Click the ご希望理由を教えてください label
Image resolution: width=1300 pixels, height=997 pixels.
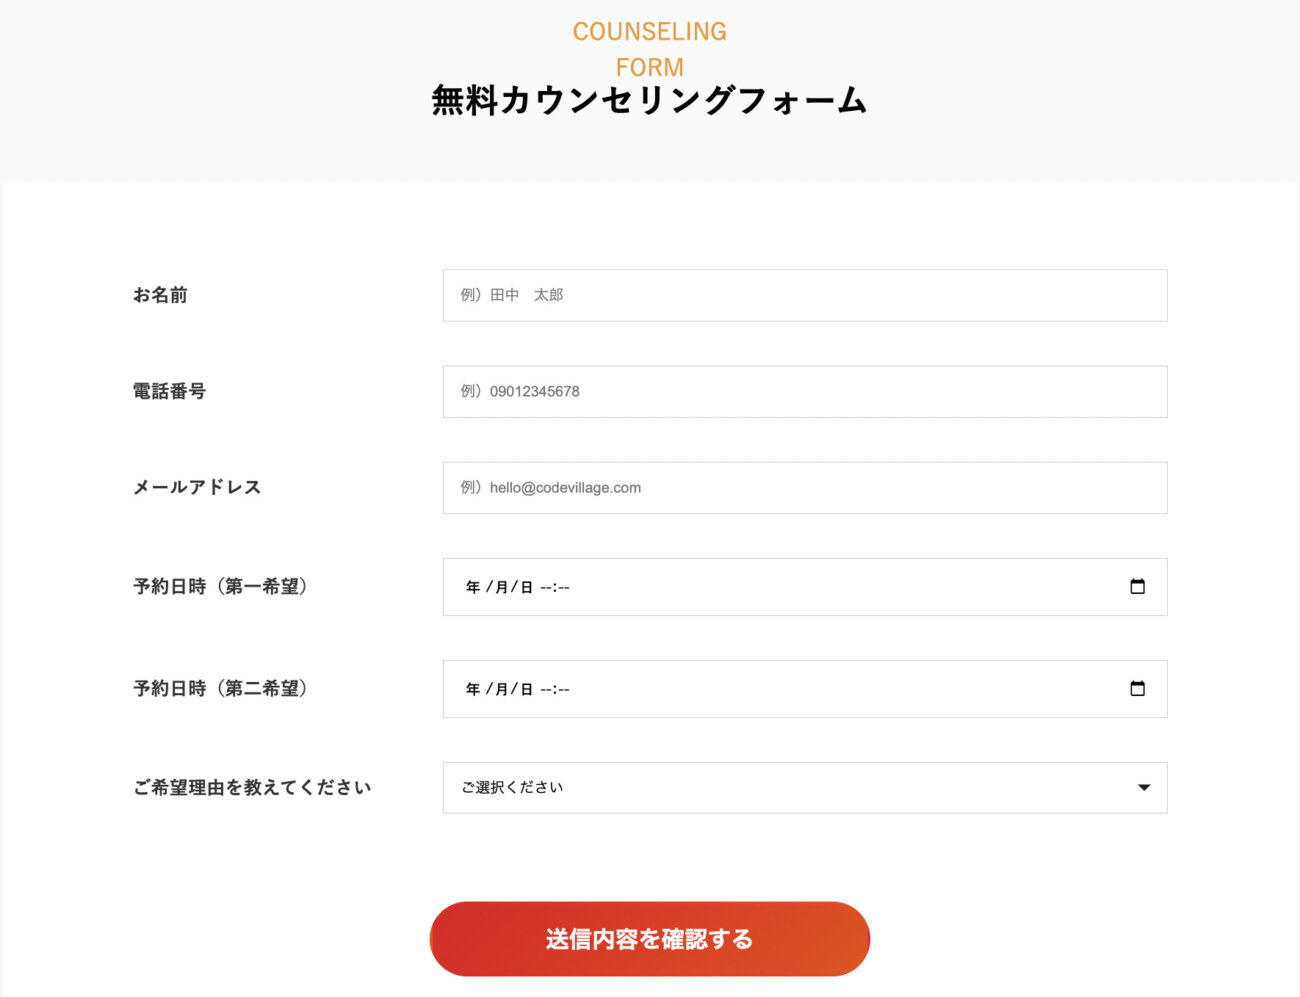(252, 788)
